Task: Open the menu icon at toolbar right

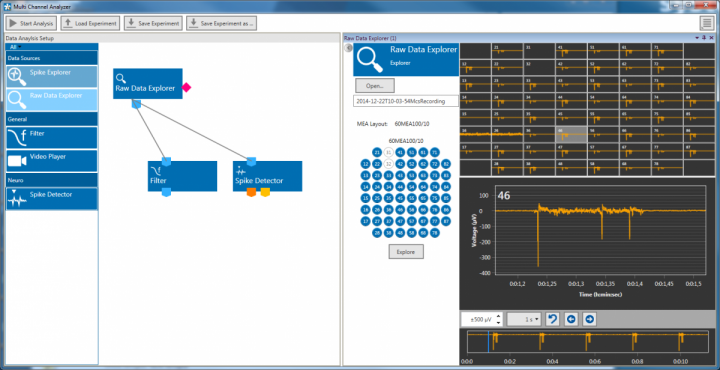Action: 706,23
